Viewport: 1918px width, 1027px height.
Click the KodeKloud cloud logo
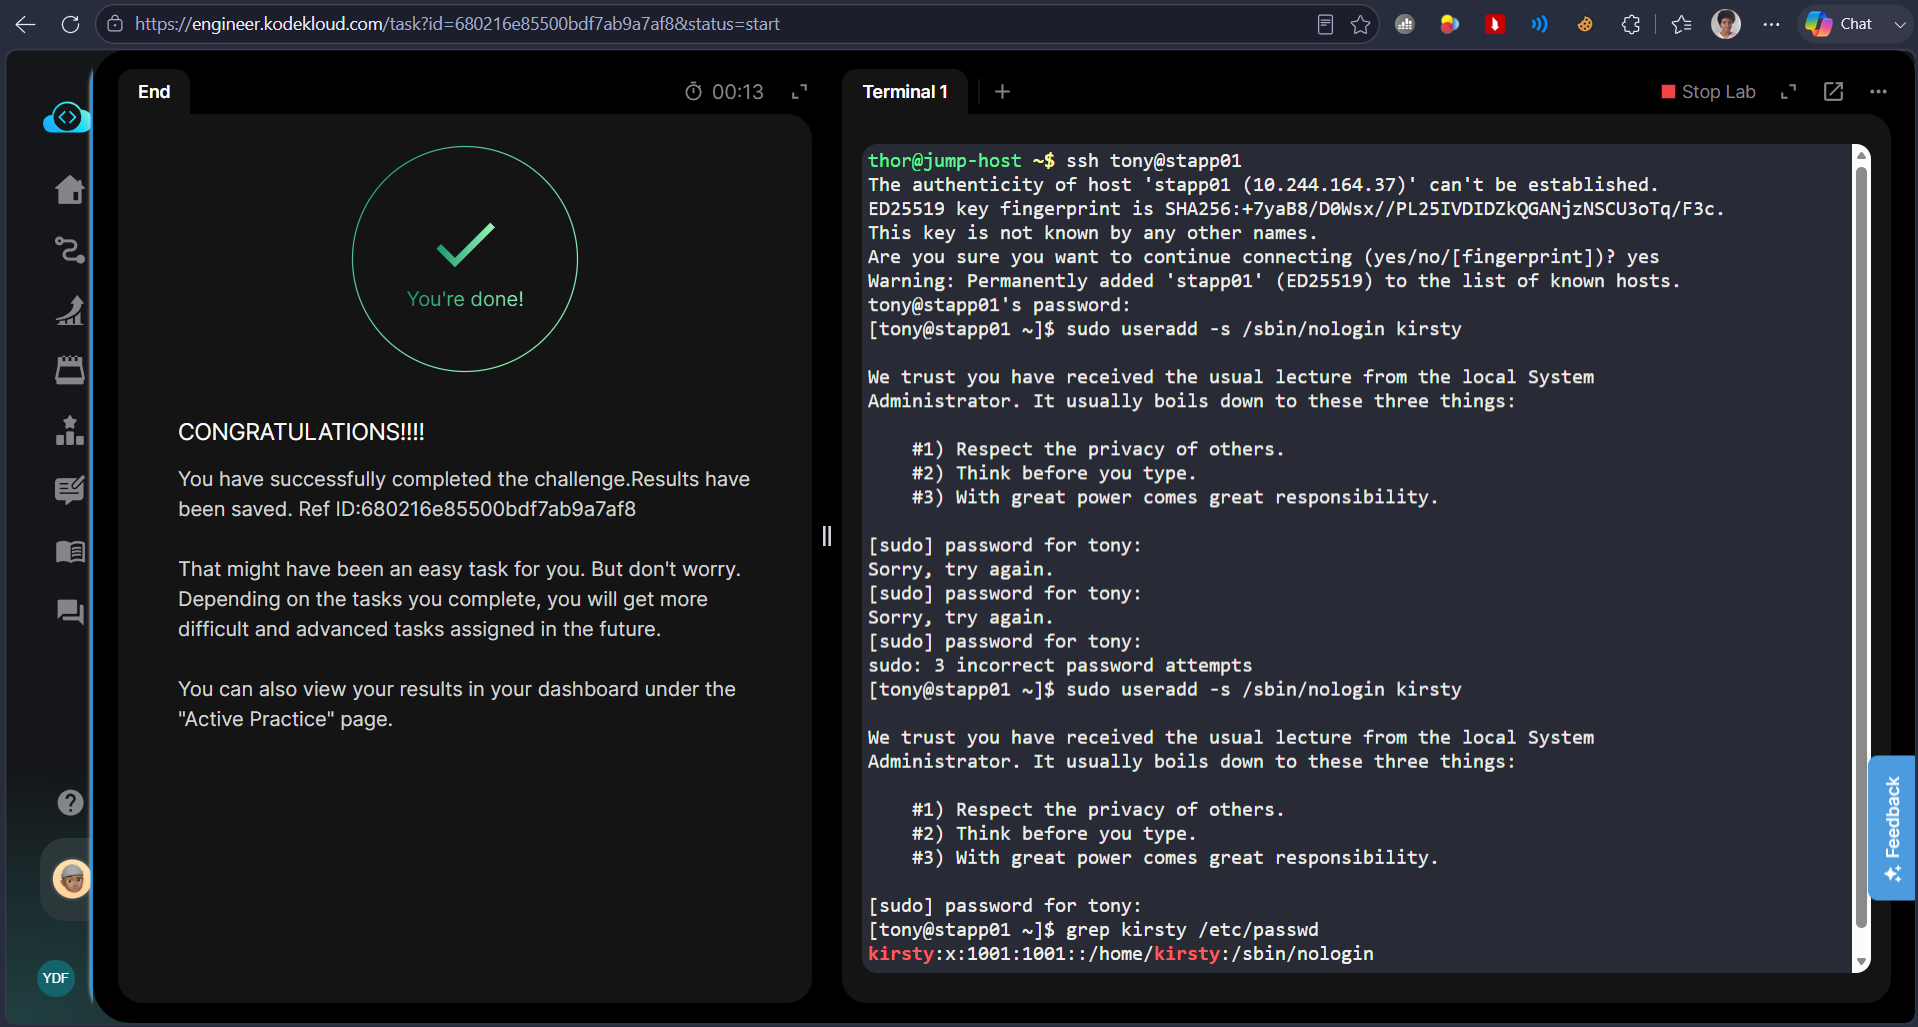click(x=67, y=118)
